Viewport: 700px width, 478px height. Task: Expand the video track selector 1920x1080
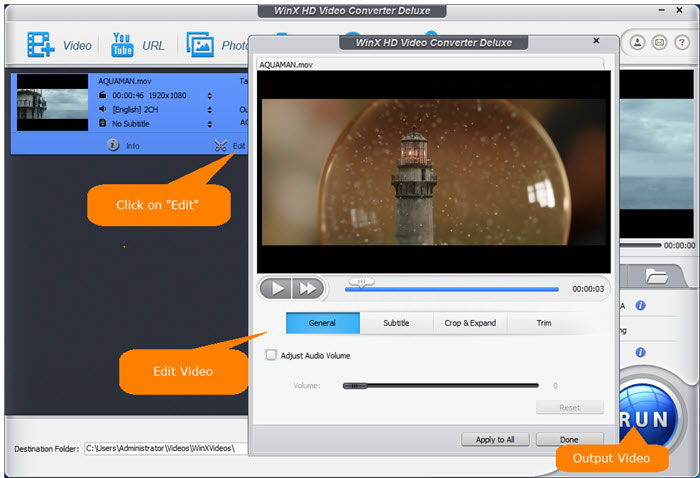coord(209,96)
